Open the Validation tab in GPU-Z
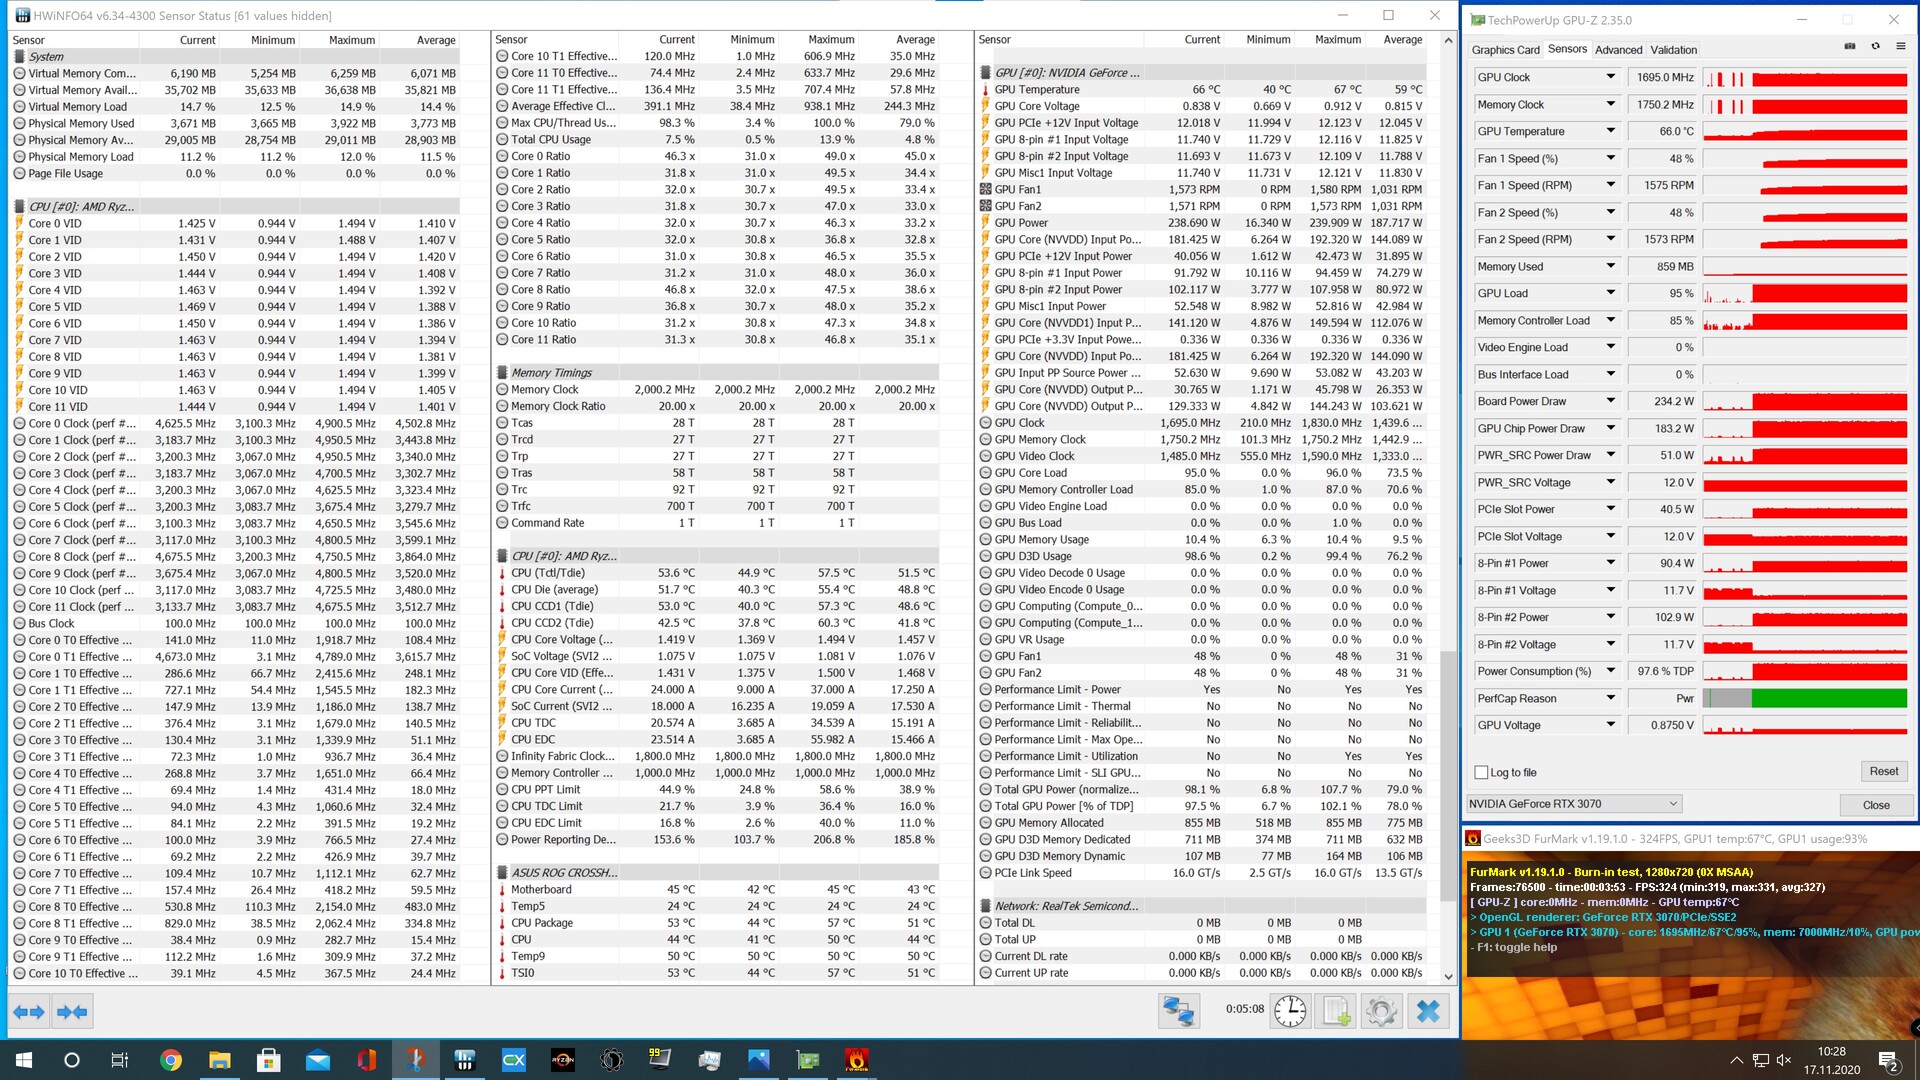 [1673, 50]
